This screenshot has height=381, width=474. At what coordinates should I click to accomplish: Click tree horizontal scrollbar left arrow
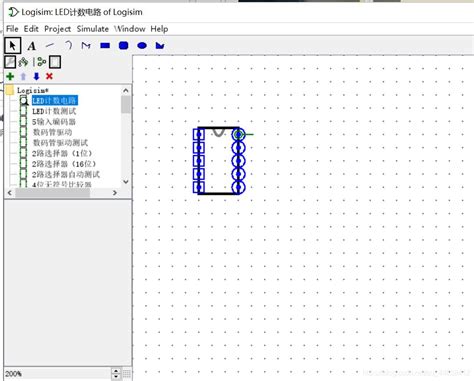[10, 193]
